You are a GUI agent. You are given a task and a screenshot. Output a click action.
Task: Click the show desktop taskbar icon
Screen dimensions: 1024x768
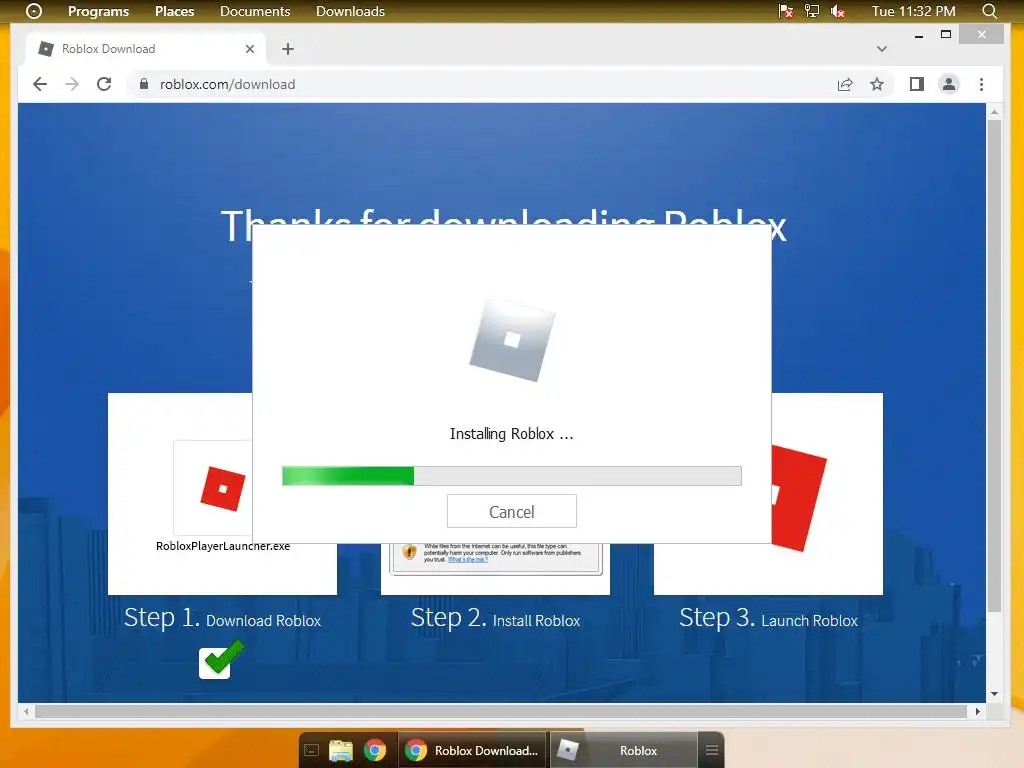(312, 750)
